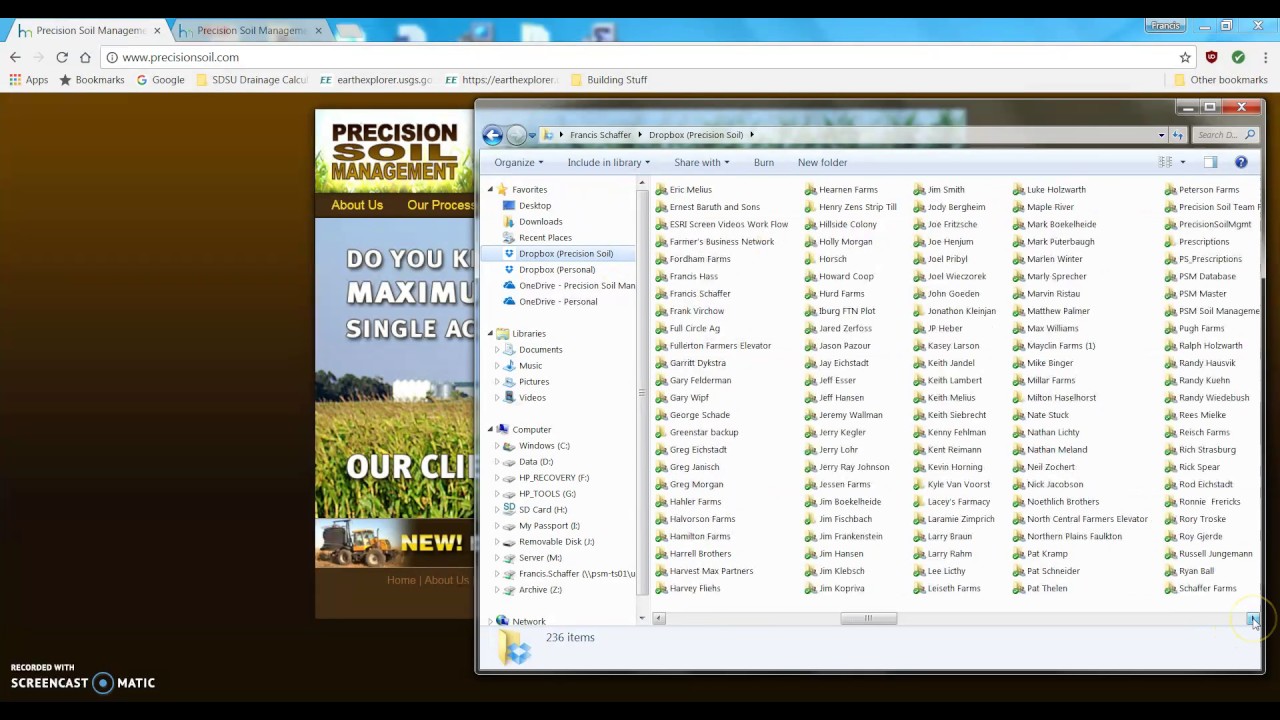This screenshot has height=720, width=1280.
Task: Open Apps shortcut in bookmarks bar
Action: coord(29,80)
